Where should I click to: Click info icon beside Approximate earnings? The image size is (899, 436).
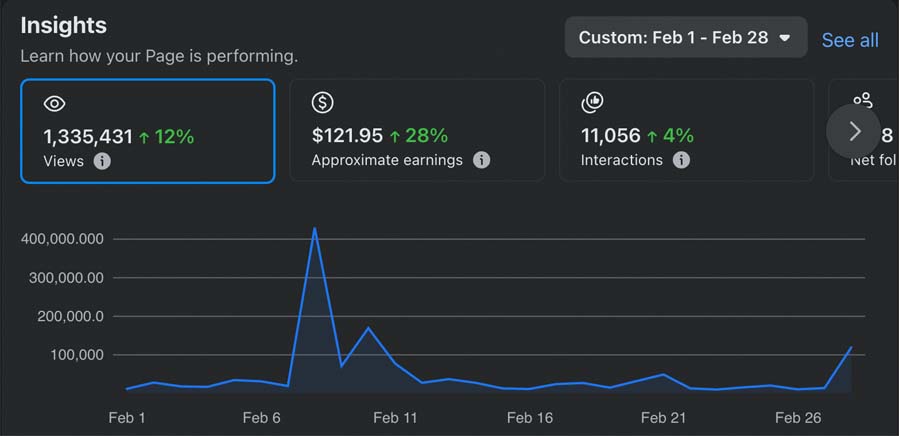point(481,160)
